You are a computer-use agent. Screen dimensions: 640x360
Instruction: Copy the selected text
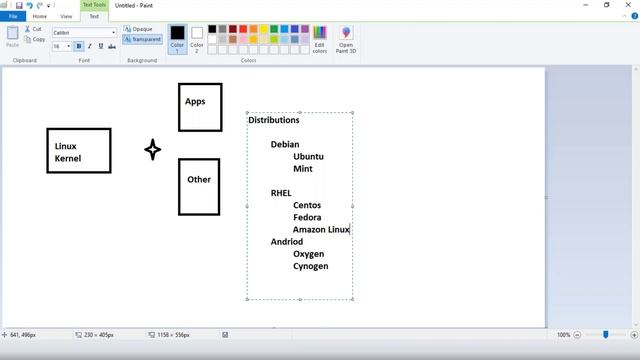[35, 40]
